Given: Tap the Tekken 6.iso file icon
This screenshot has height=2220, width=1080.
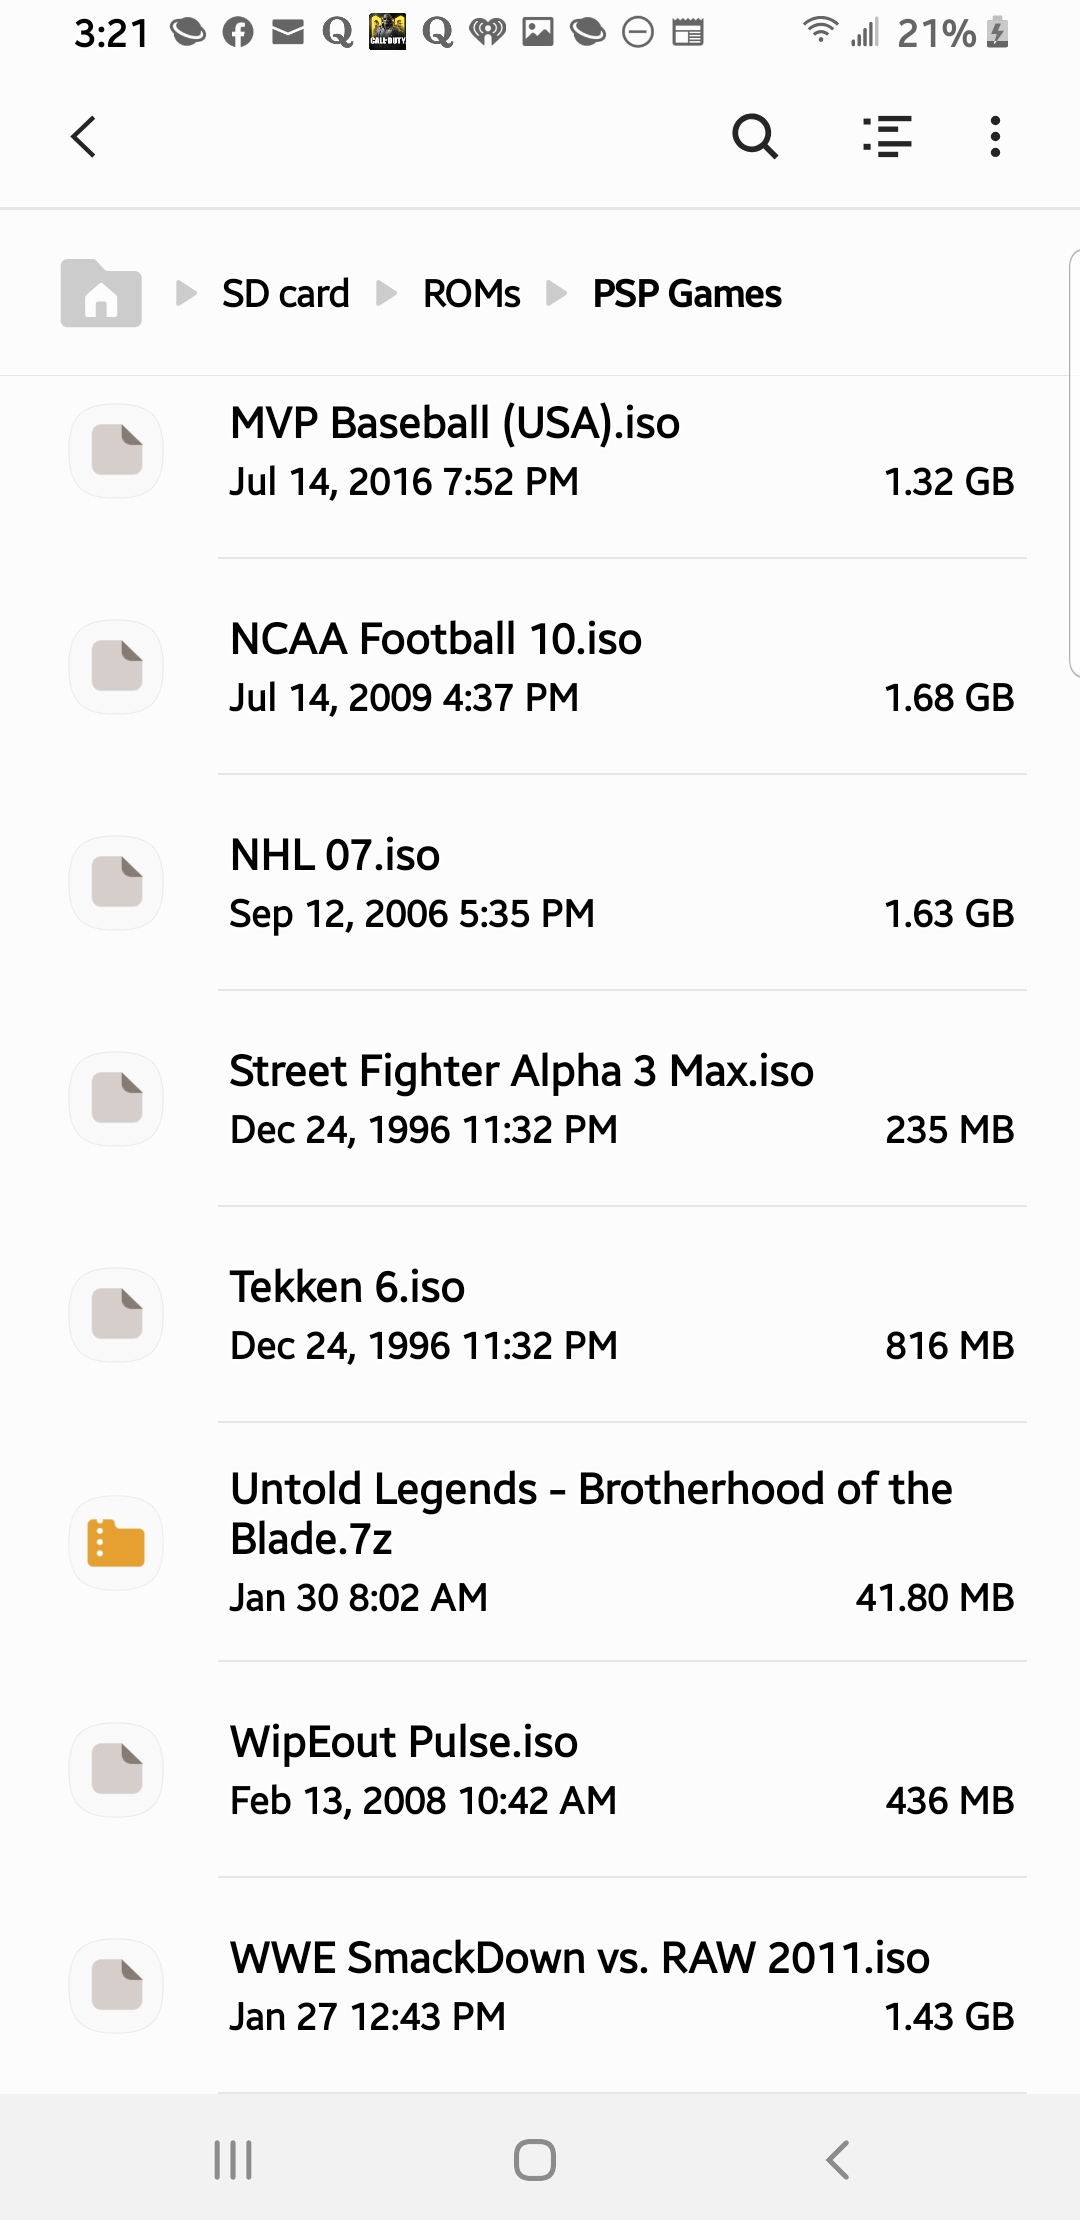Looking at the screenshot, I should point(117,1315).
